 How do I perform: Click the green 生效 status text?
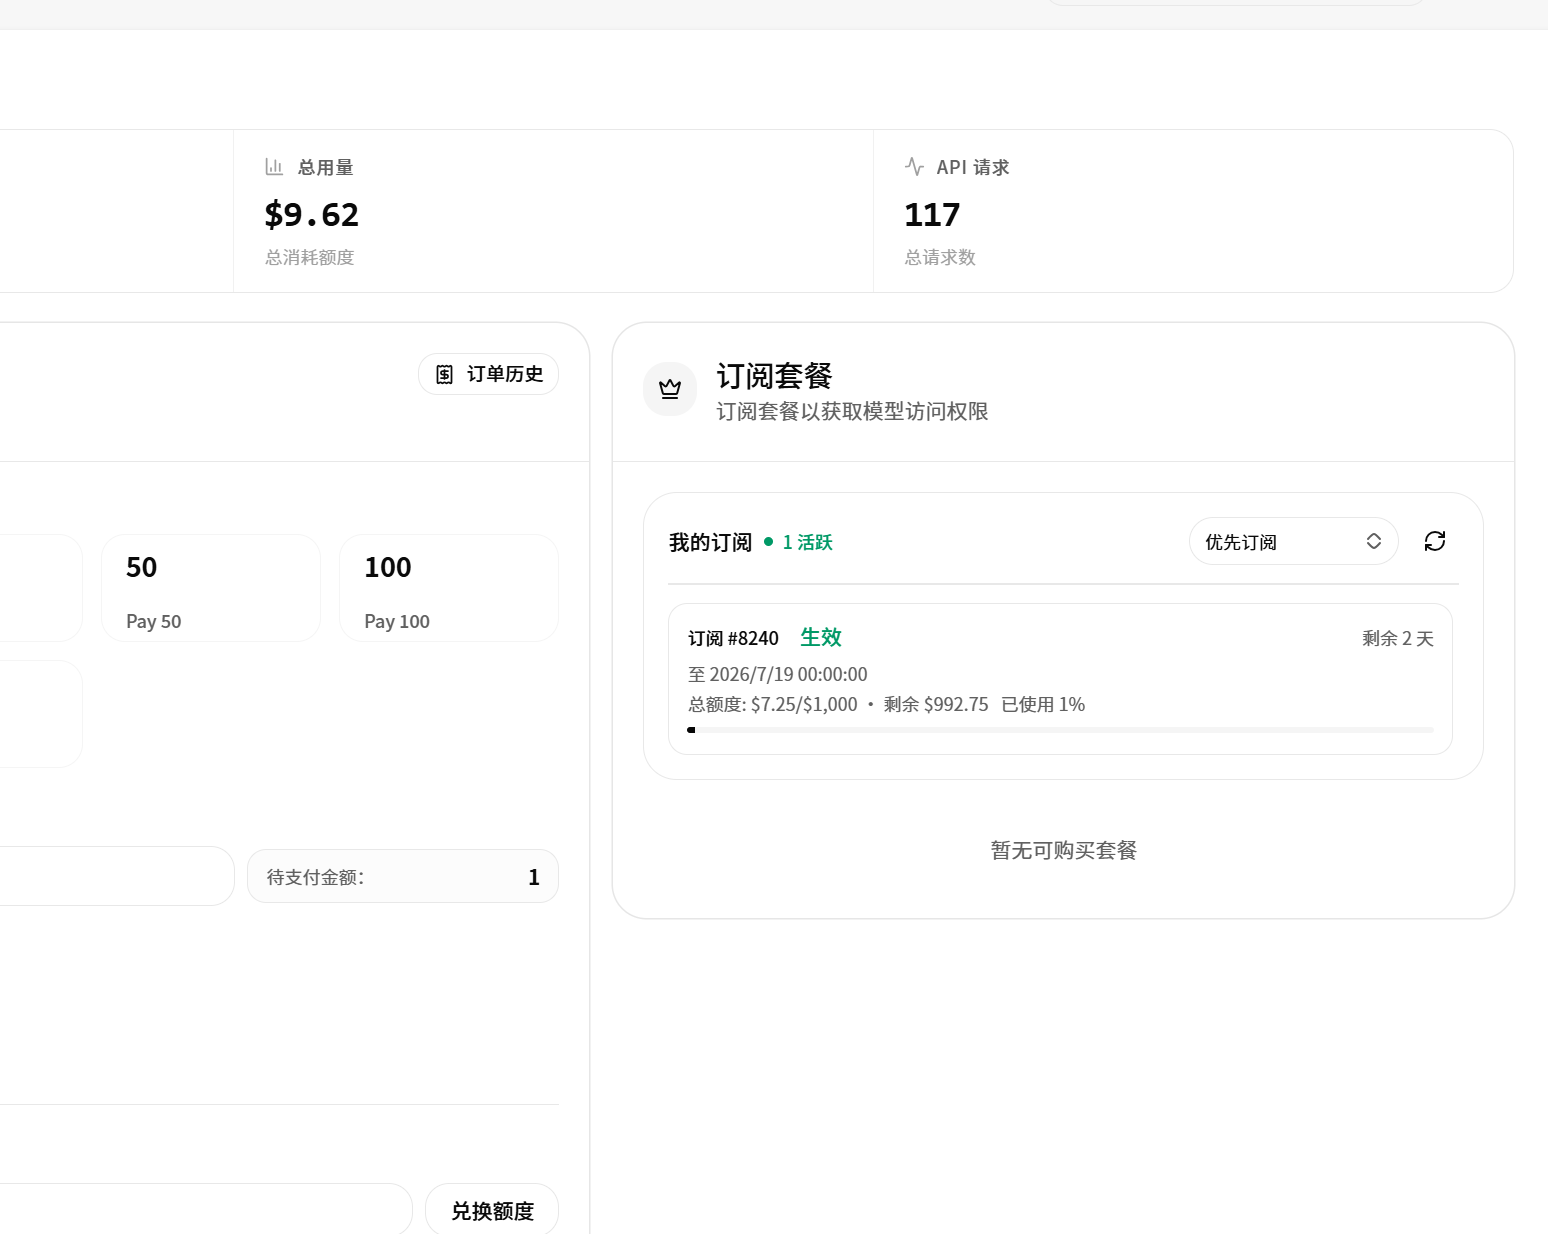[x=821, y=637]
